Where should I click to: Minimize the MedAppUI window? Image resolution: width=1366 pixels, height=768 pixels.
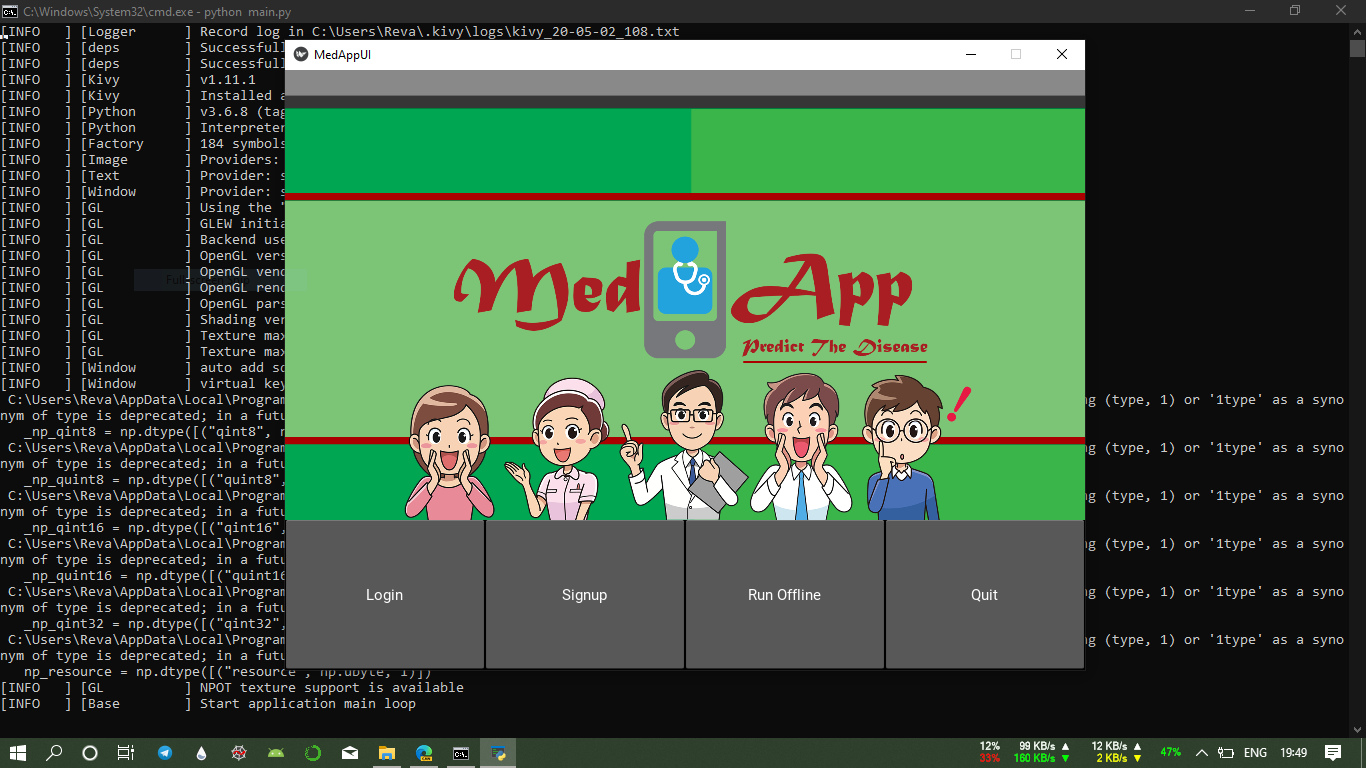coord(970,54)
